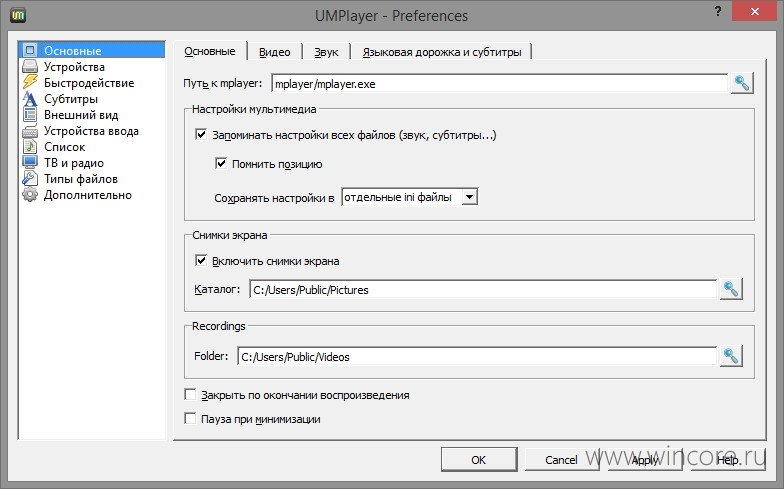Select Типы файлов section
784x489 pixels.
(92, 178)
